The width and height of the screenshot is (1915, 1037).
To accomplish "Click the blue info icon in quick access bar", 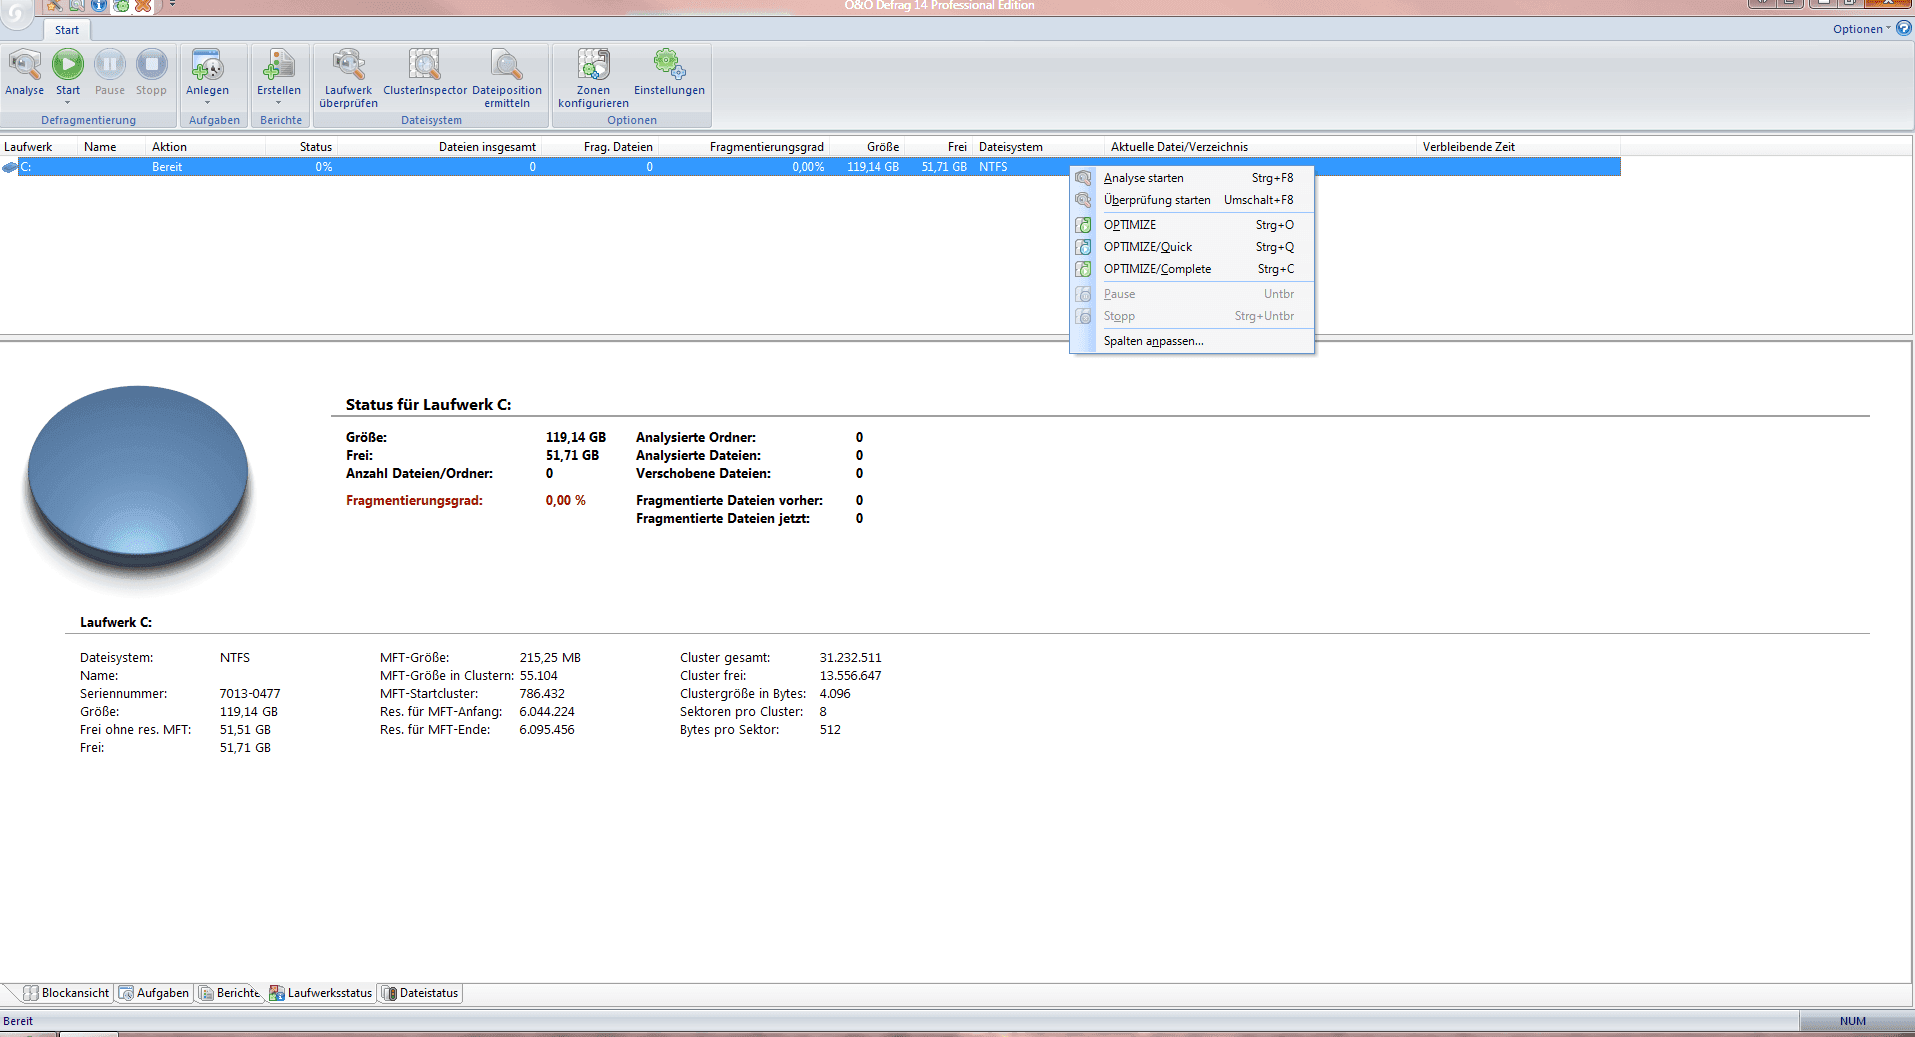I will point(99,5).
